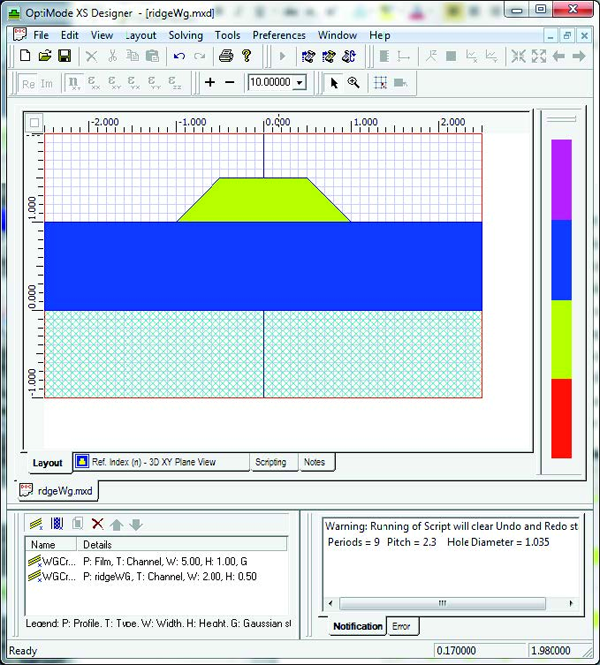Delete the selected waveguide with red X
This screenshot has height=665, width=600.
point(98,524)
